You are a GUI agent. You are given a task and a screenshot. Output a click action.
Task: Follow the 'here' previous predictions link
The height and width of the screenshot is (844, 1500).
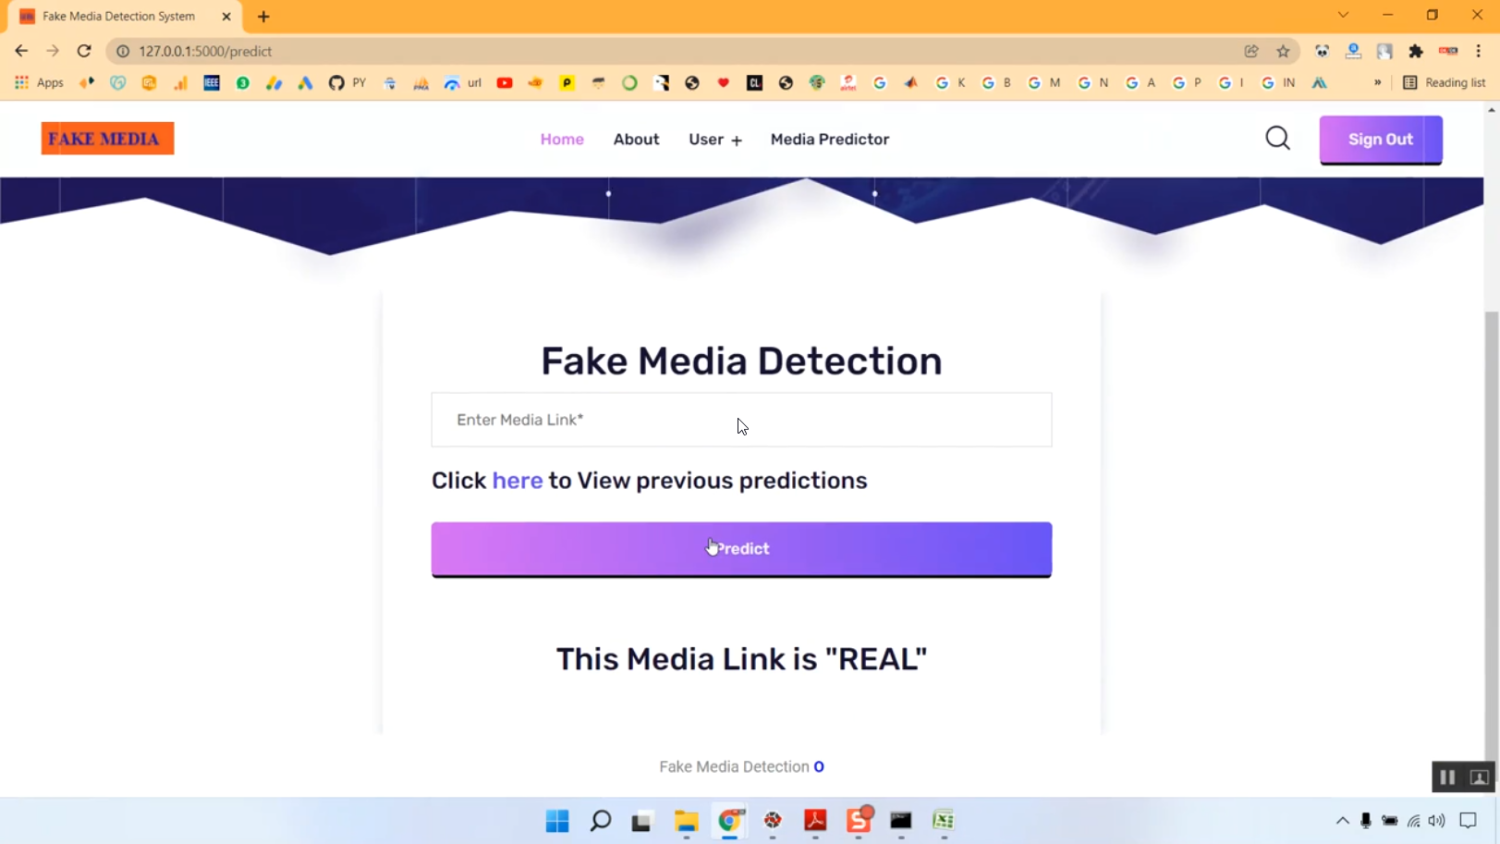(517, 480)
